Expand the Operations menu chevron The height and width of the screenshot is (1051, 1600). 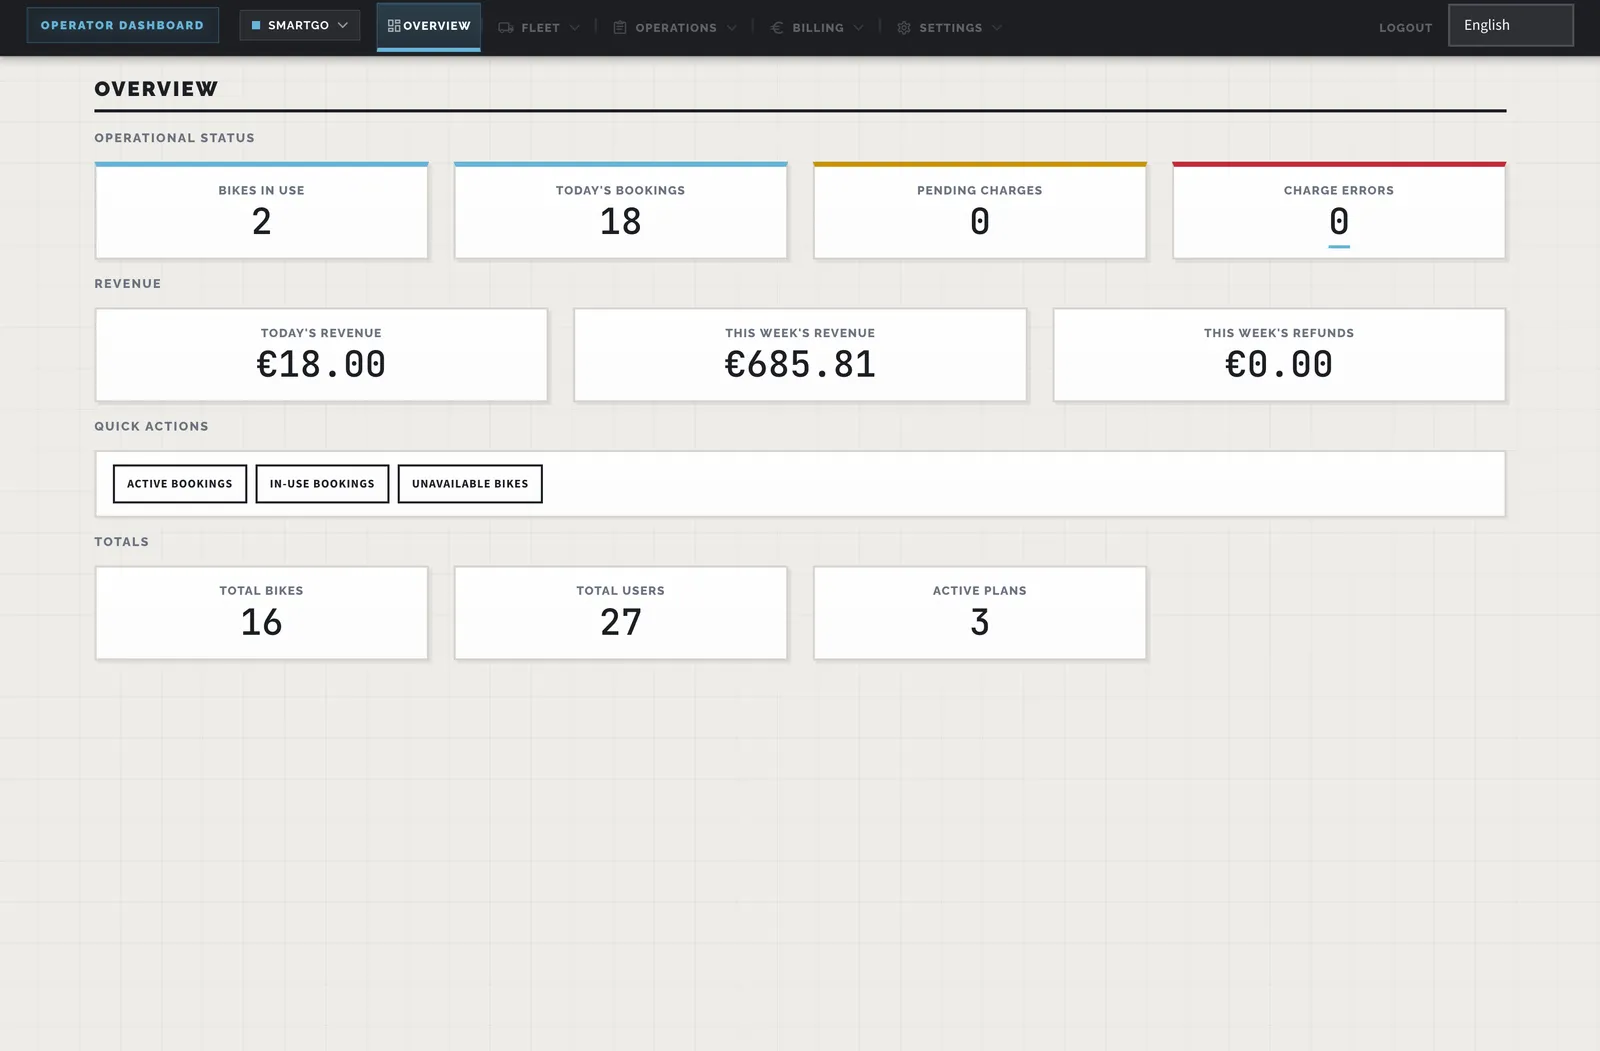732,28
